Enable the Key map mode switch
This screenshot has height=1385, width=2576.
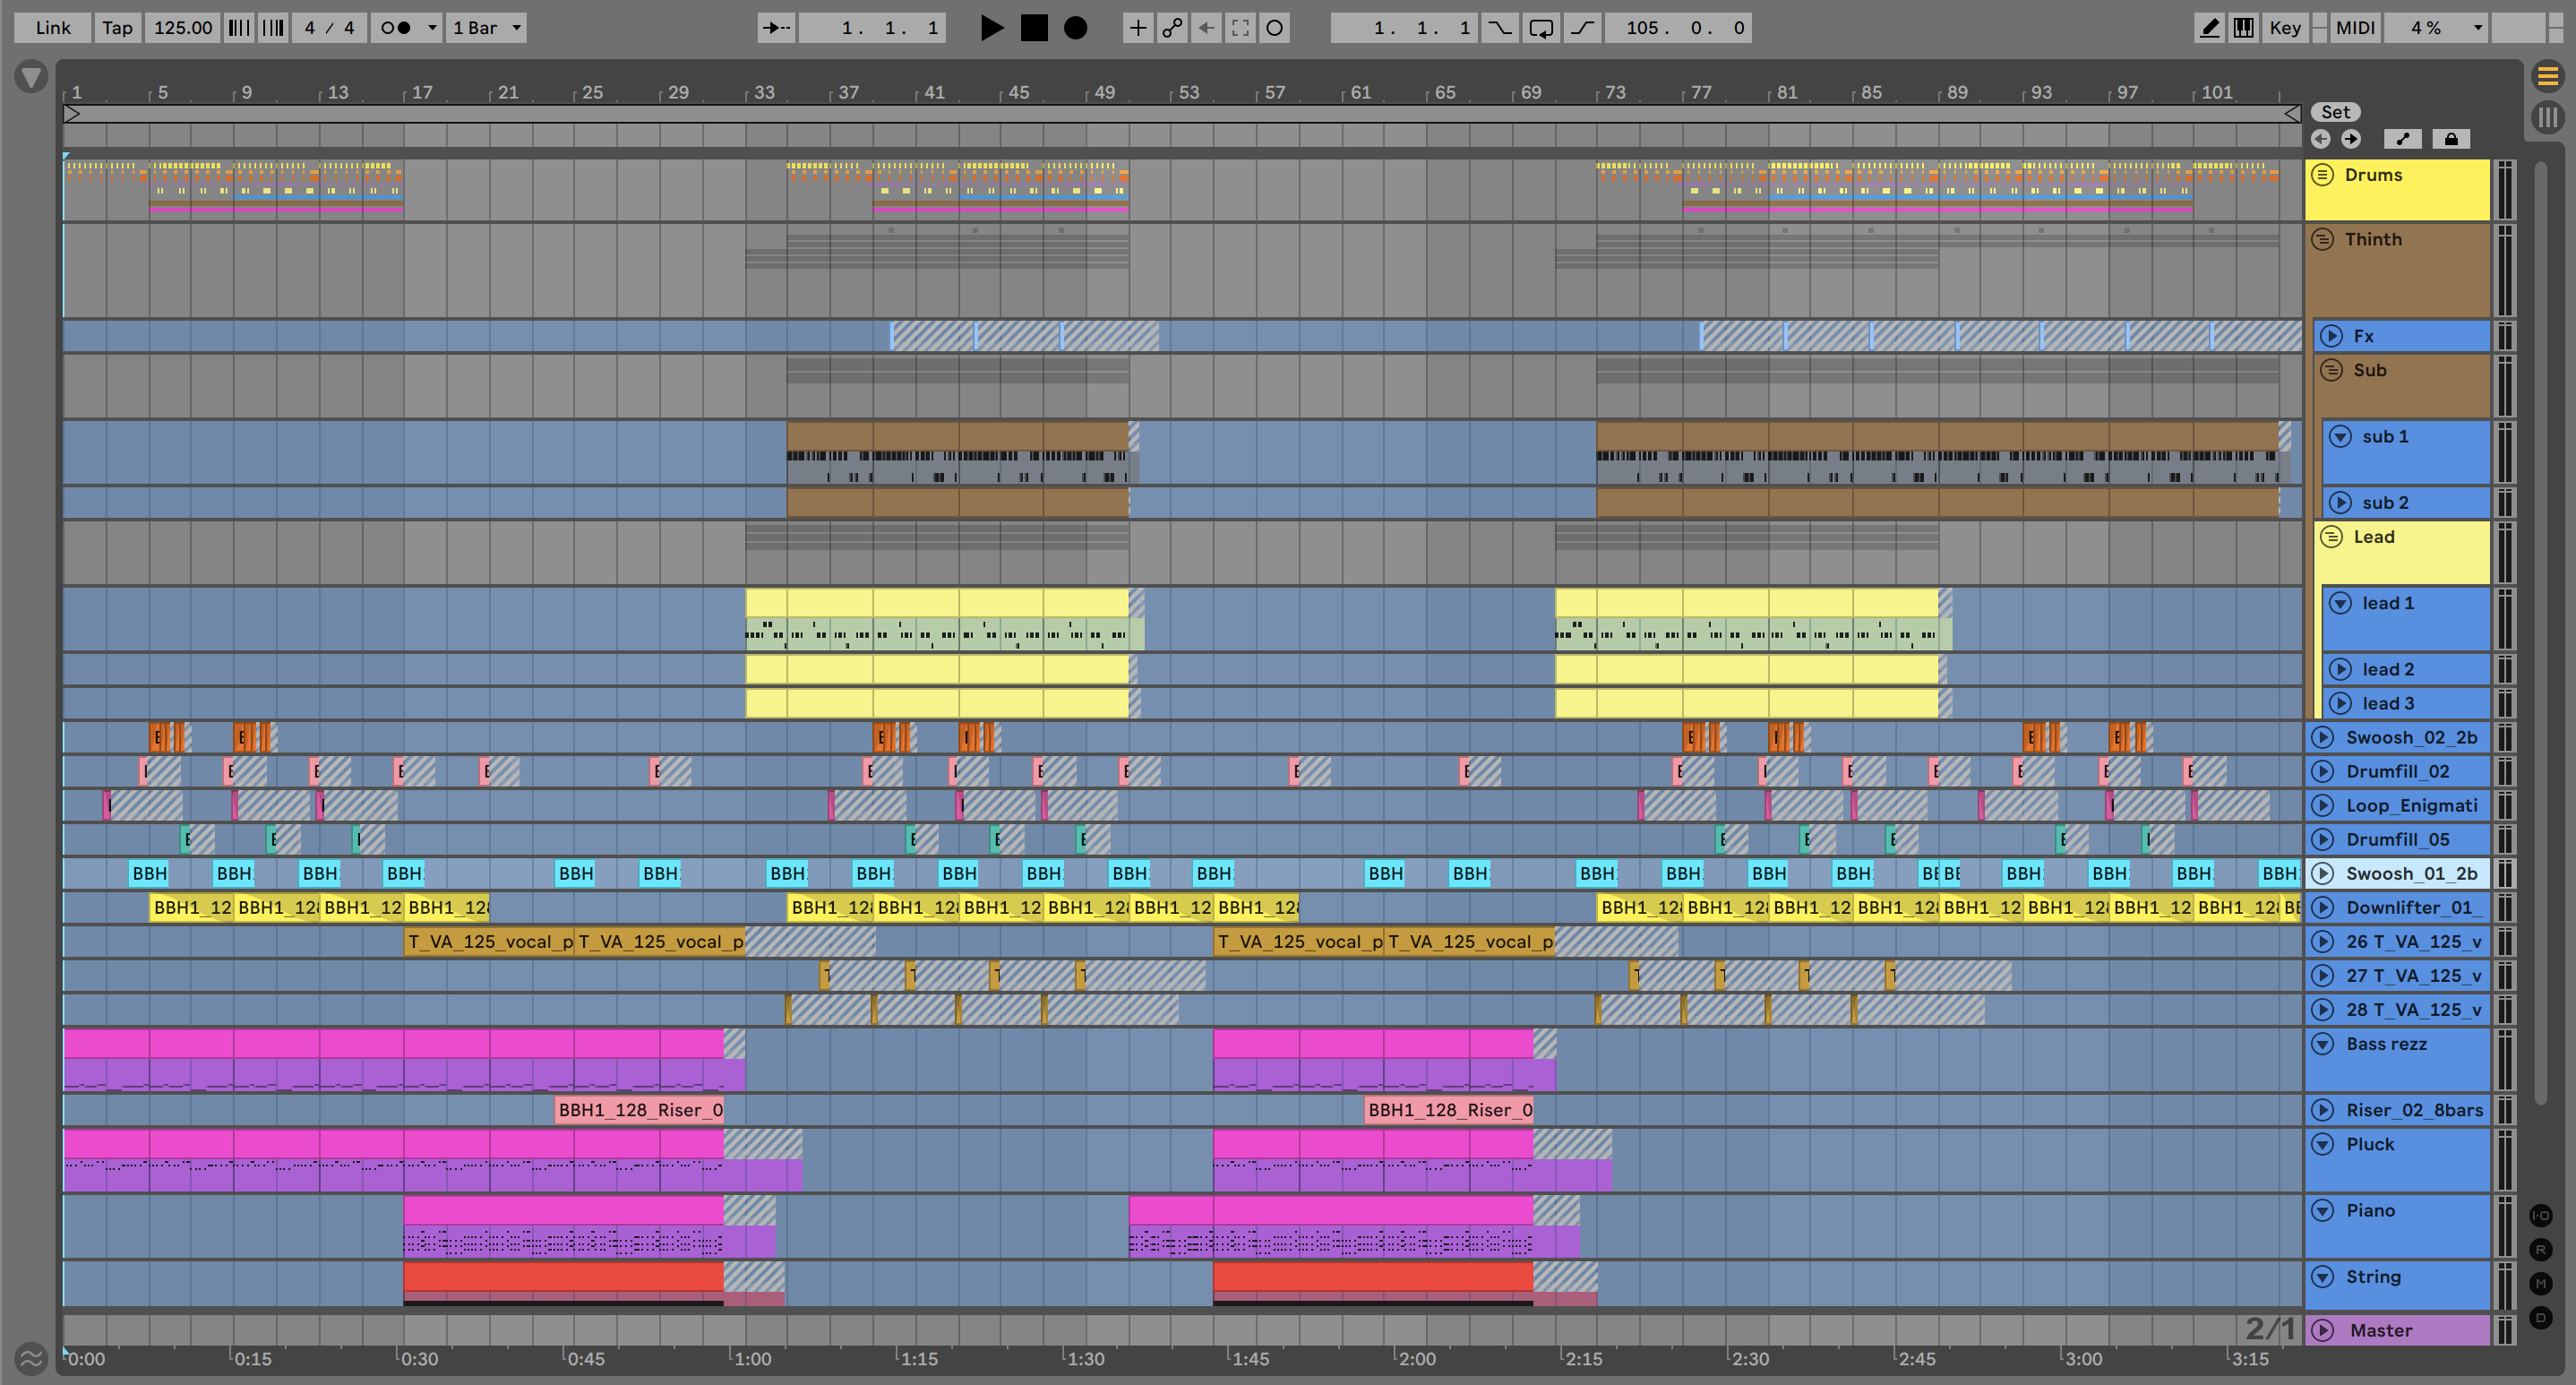[2285, 28]
